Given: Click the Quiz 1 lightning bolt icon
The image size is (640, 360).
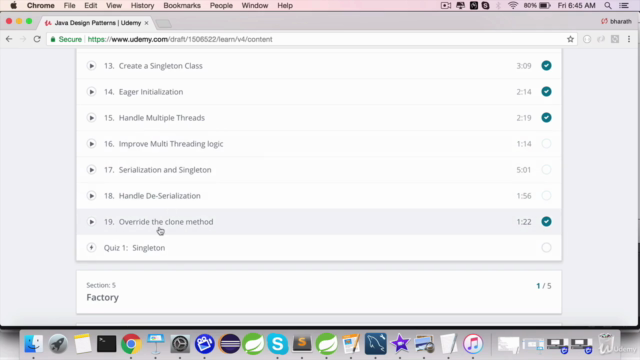Looking at the screenshot, I should coord(91,248).
